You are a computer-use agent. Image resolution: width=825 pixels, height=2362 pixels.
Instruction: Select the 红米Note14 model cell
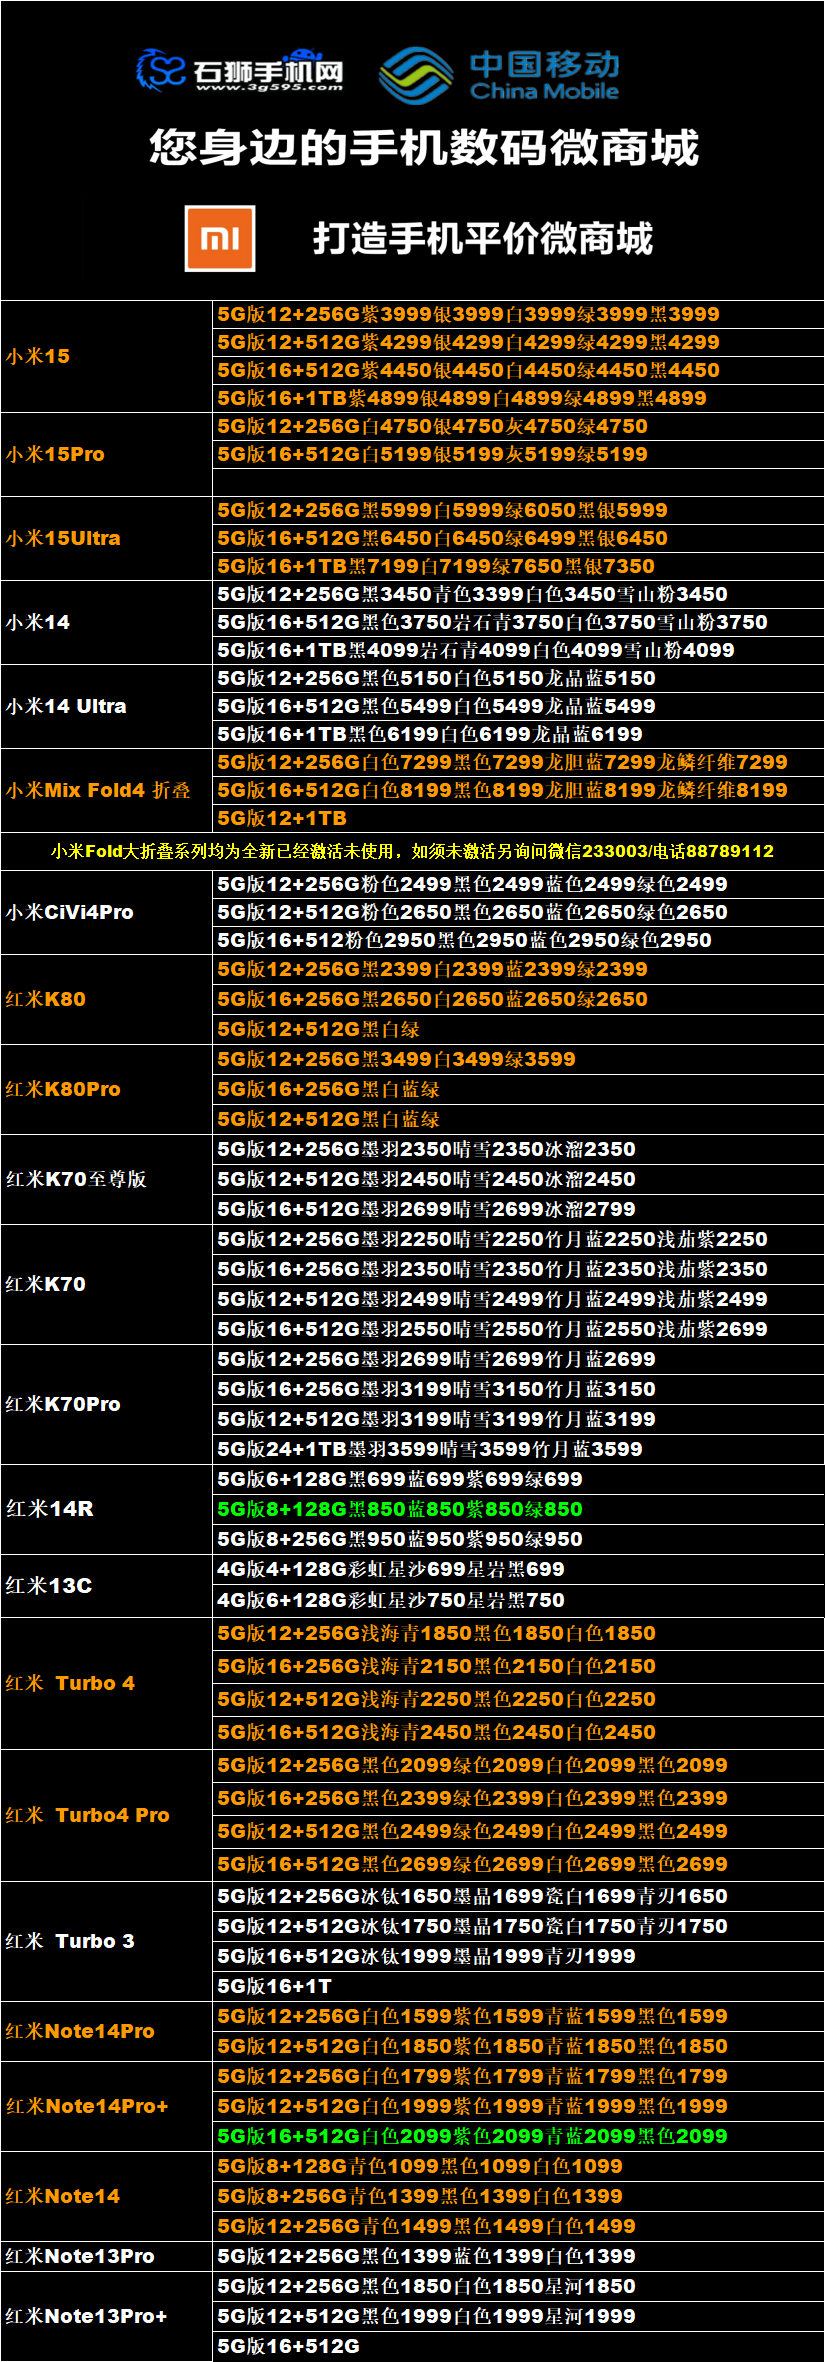107,2196
